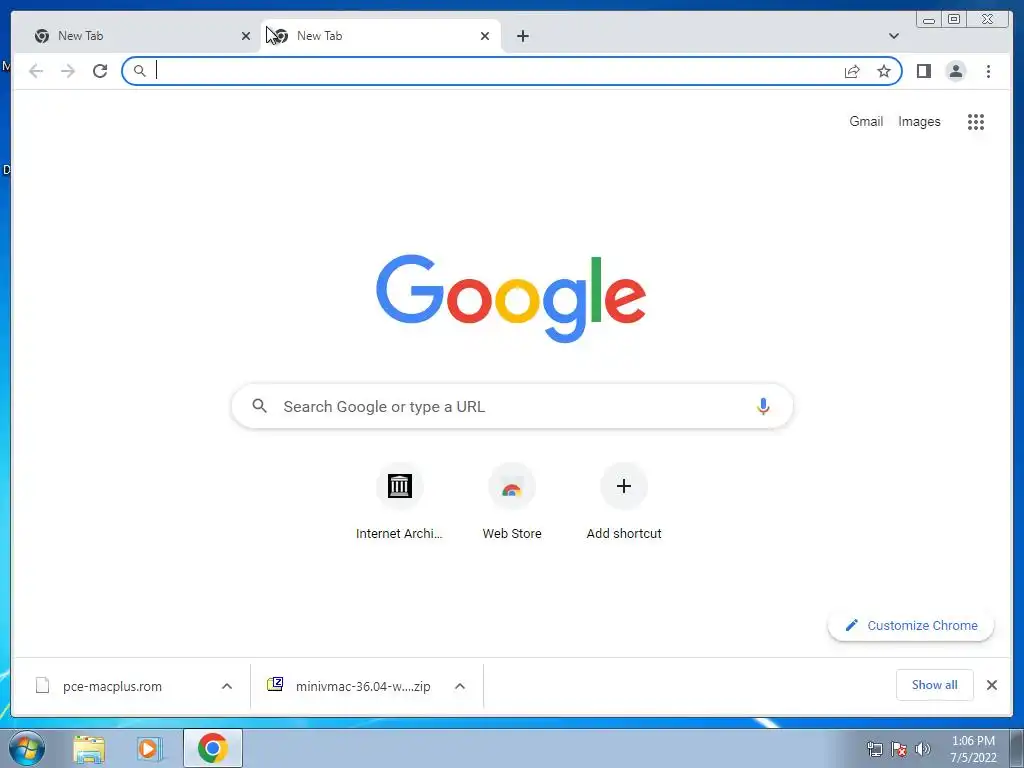Click the Google logo
Viewport: 1024px width, 768px height.
[511, 298]
